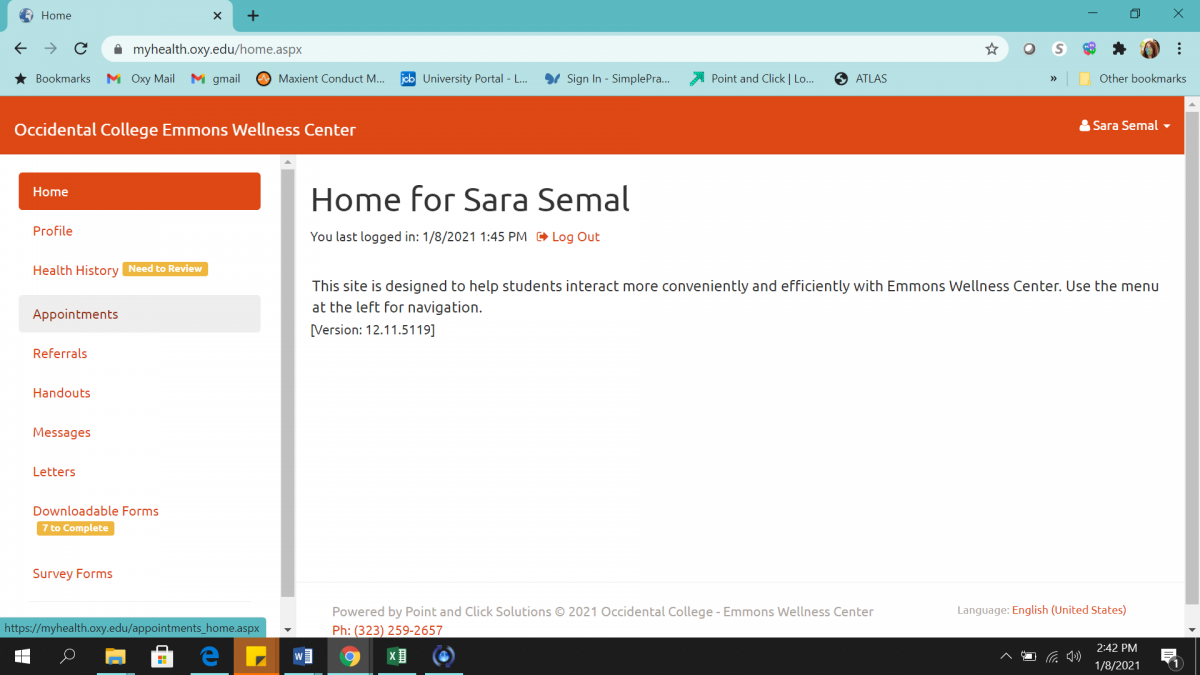The height and width of the screenshot is (675, 1200).
Task: Open a new browser tab with plus
Action: 253,15
